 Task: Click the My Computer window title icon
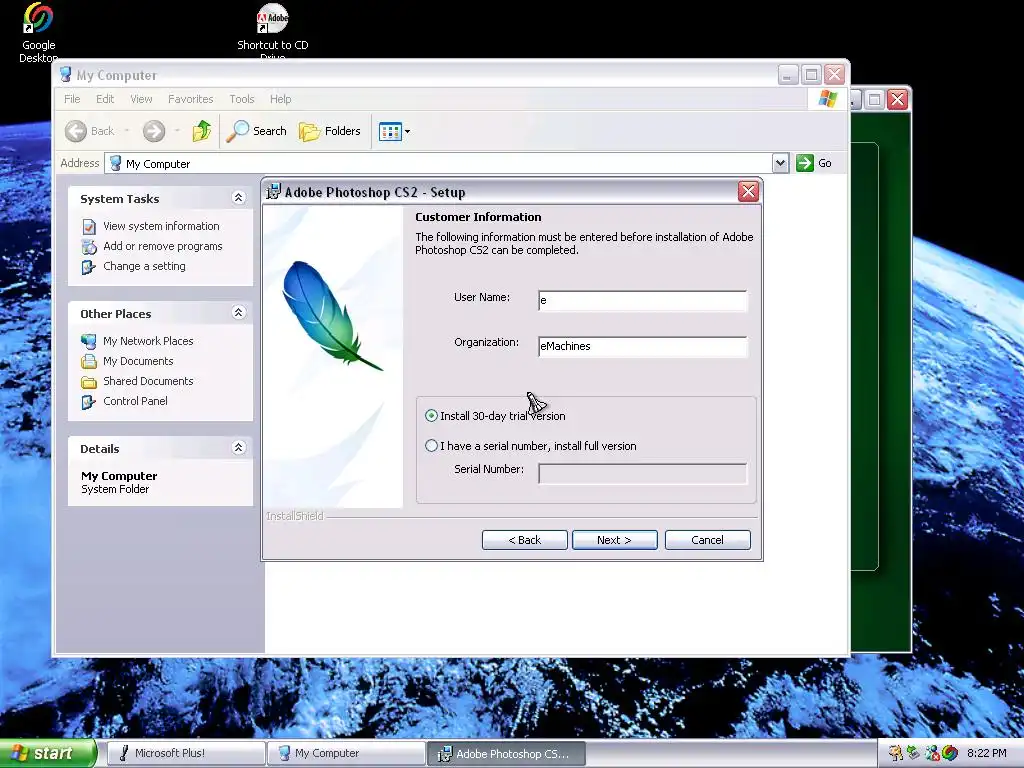tap(66, 74)
